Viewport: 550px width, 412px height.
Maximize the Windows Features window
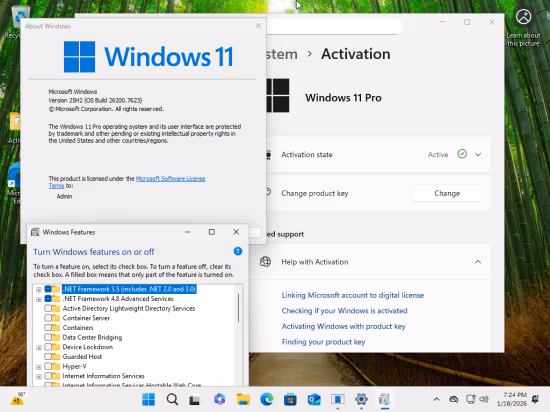(x=212, y=232)
